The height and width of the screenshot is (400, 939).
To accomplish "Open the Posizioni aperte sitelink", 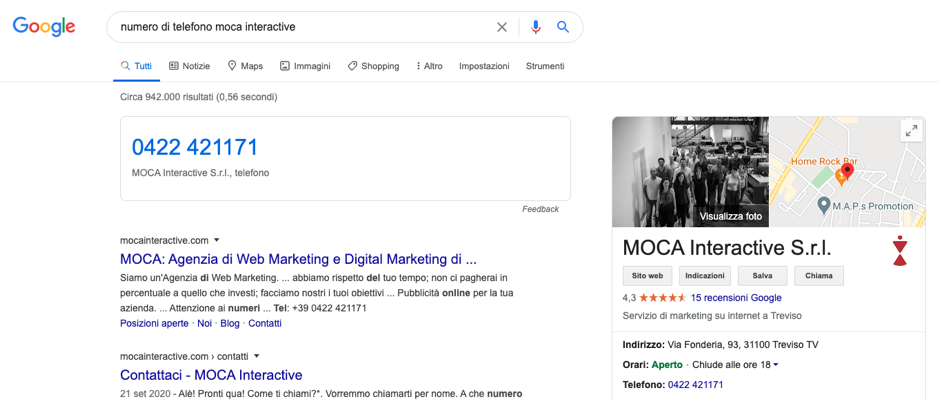I will [155, 323].
